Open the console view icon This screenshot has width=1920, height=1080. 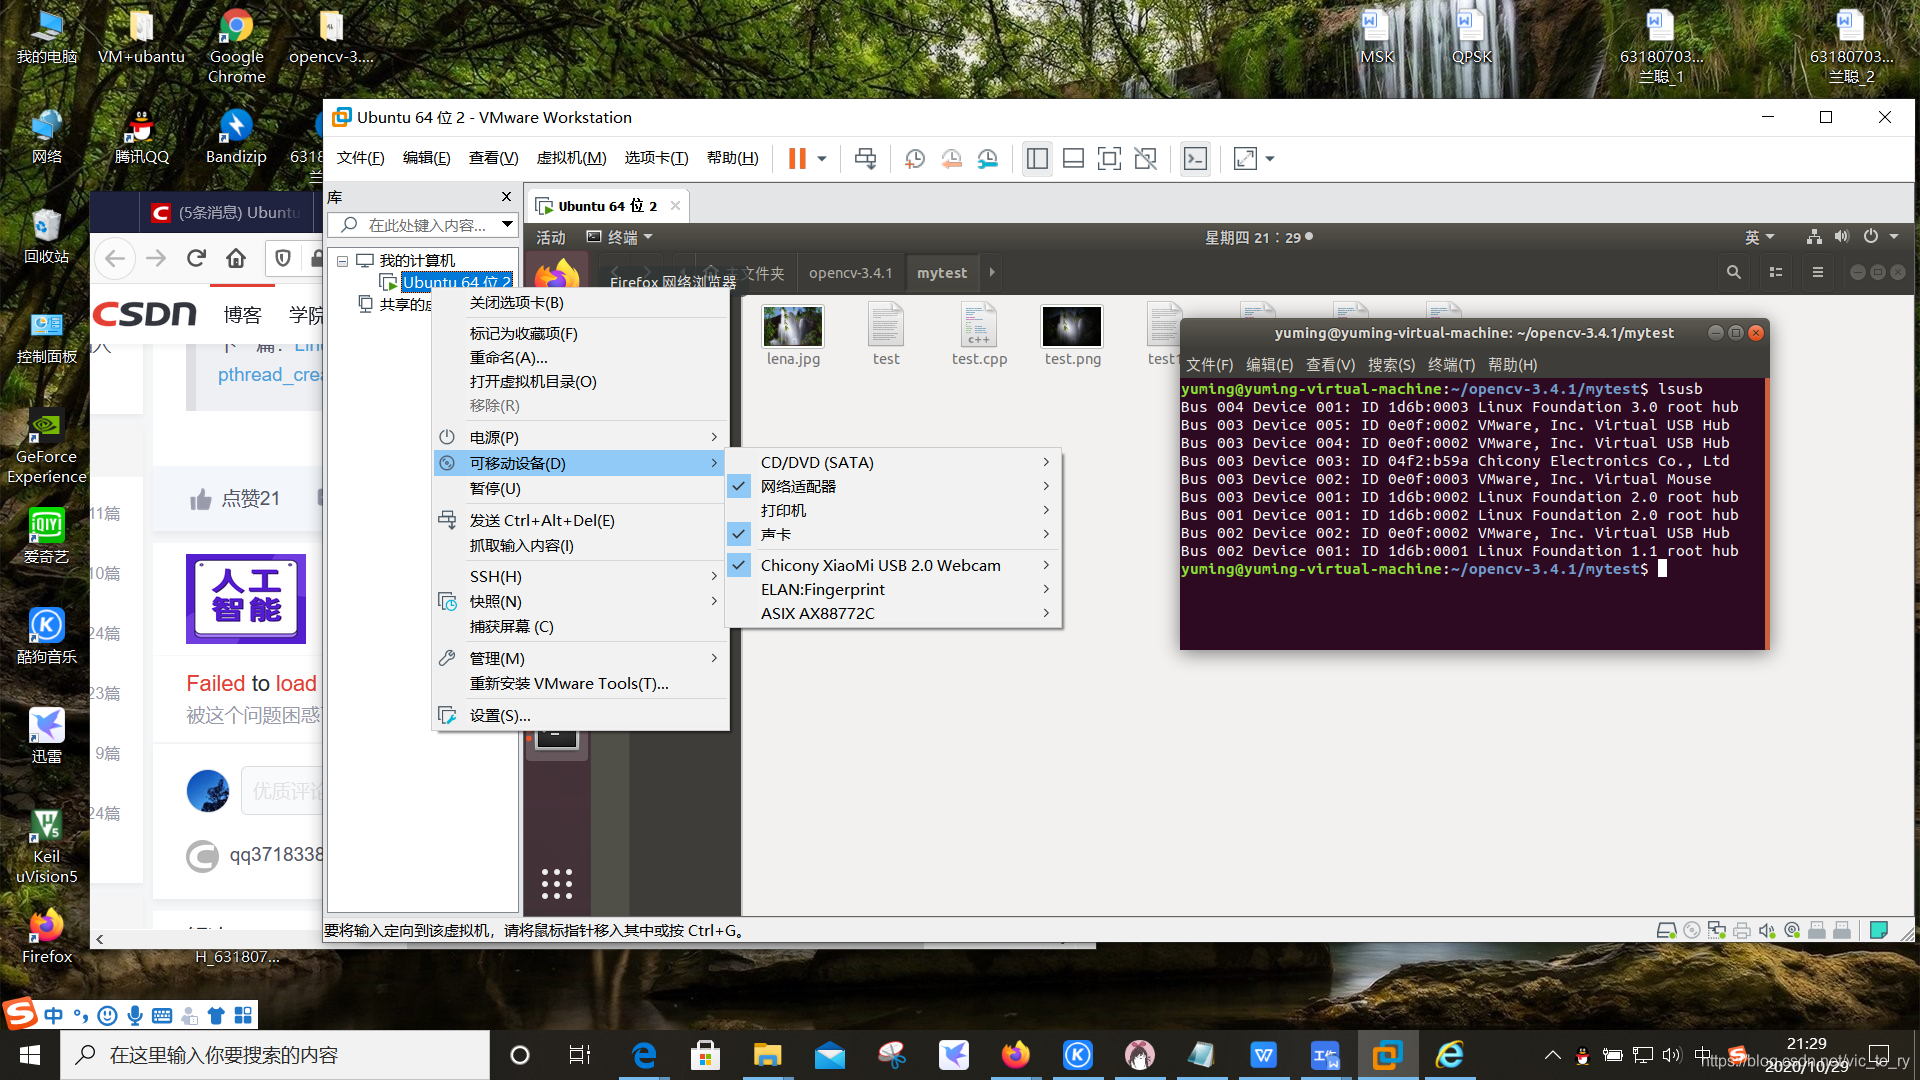point(1195,158)
